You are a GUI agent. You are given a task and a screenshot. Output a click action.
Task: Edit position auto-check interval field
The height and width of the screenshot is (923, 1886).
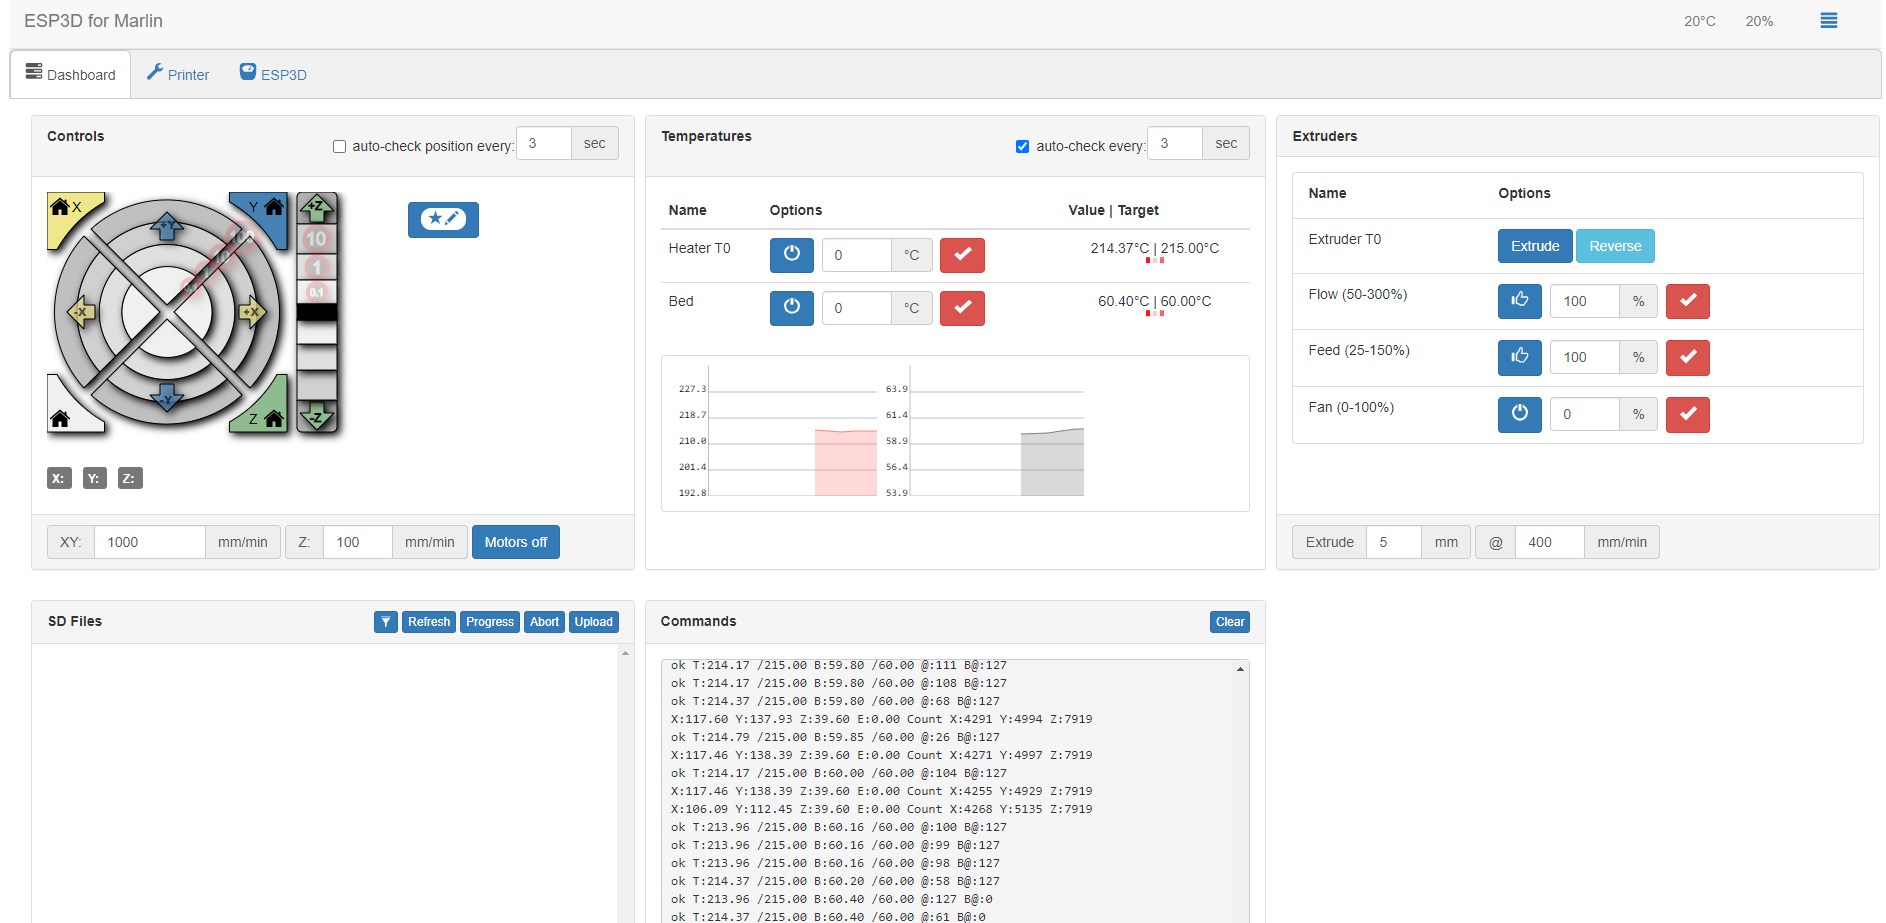[544, 143]
